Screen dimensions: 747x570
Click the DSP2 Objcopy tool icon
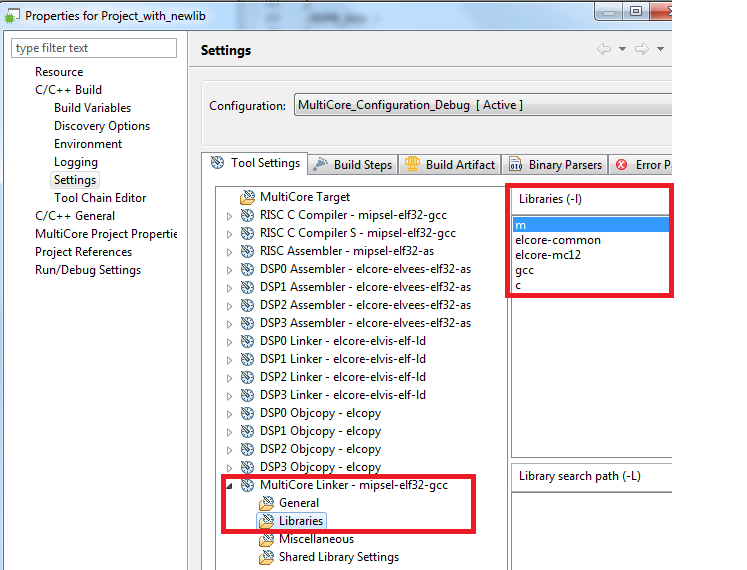pos(247,449)
